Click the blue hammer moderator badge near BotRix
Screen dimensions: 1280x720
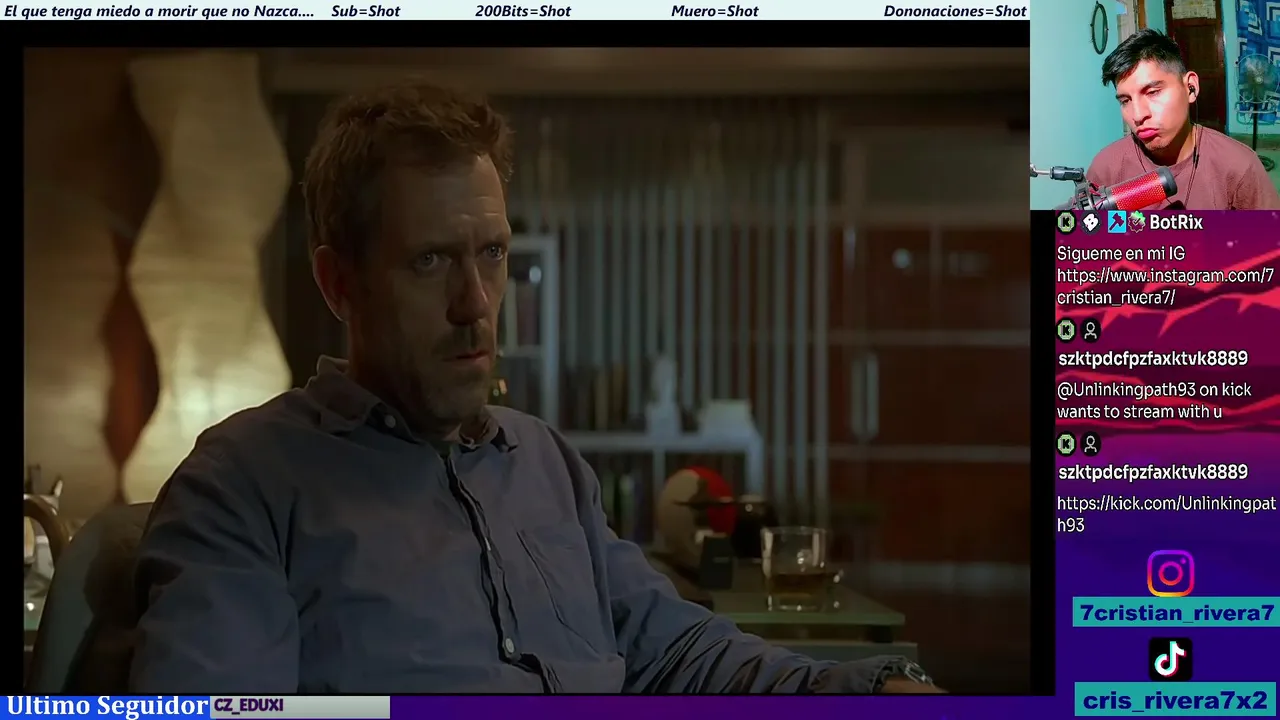pos(1116,222)
